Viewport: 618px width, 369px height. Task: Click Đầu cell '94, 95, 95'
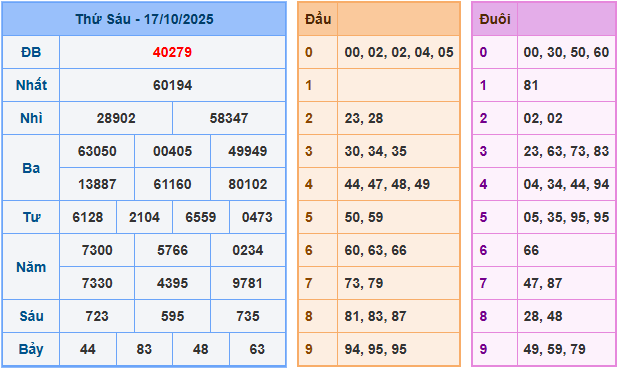click(x=375, y=349)
